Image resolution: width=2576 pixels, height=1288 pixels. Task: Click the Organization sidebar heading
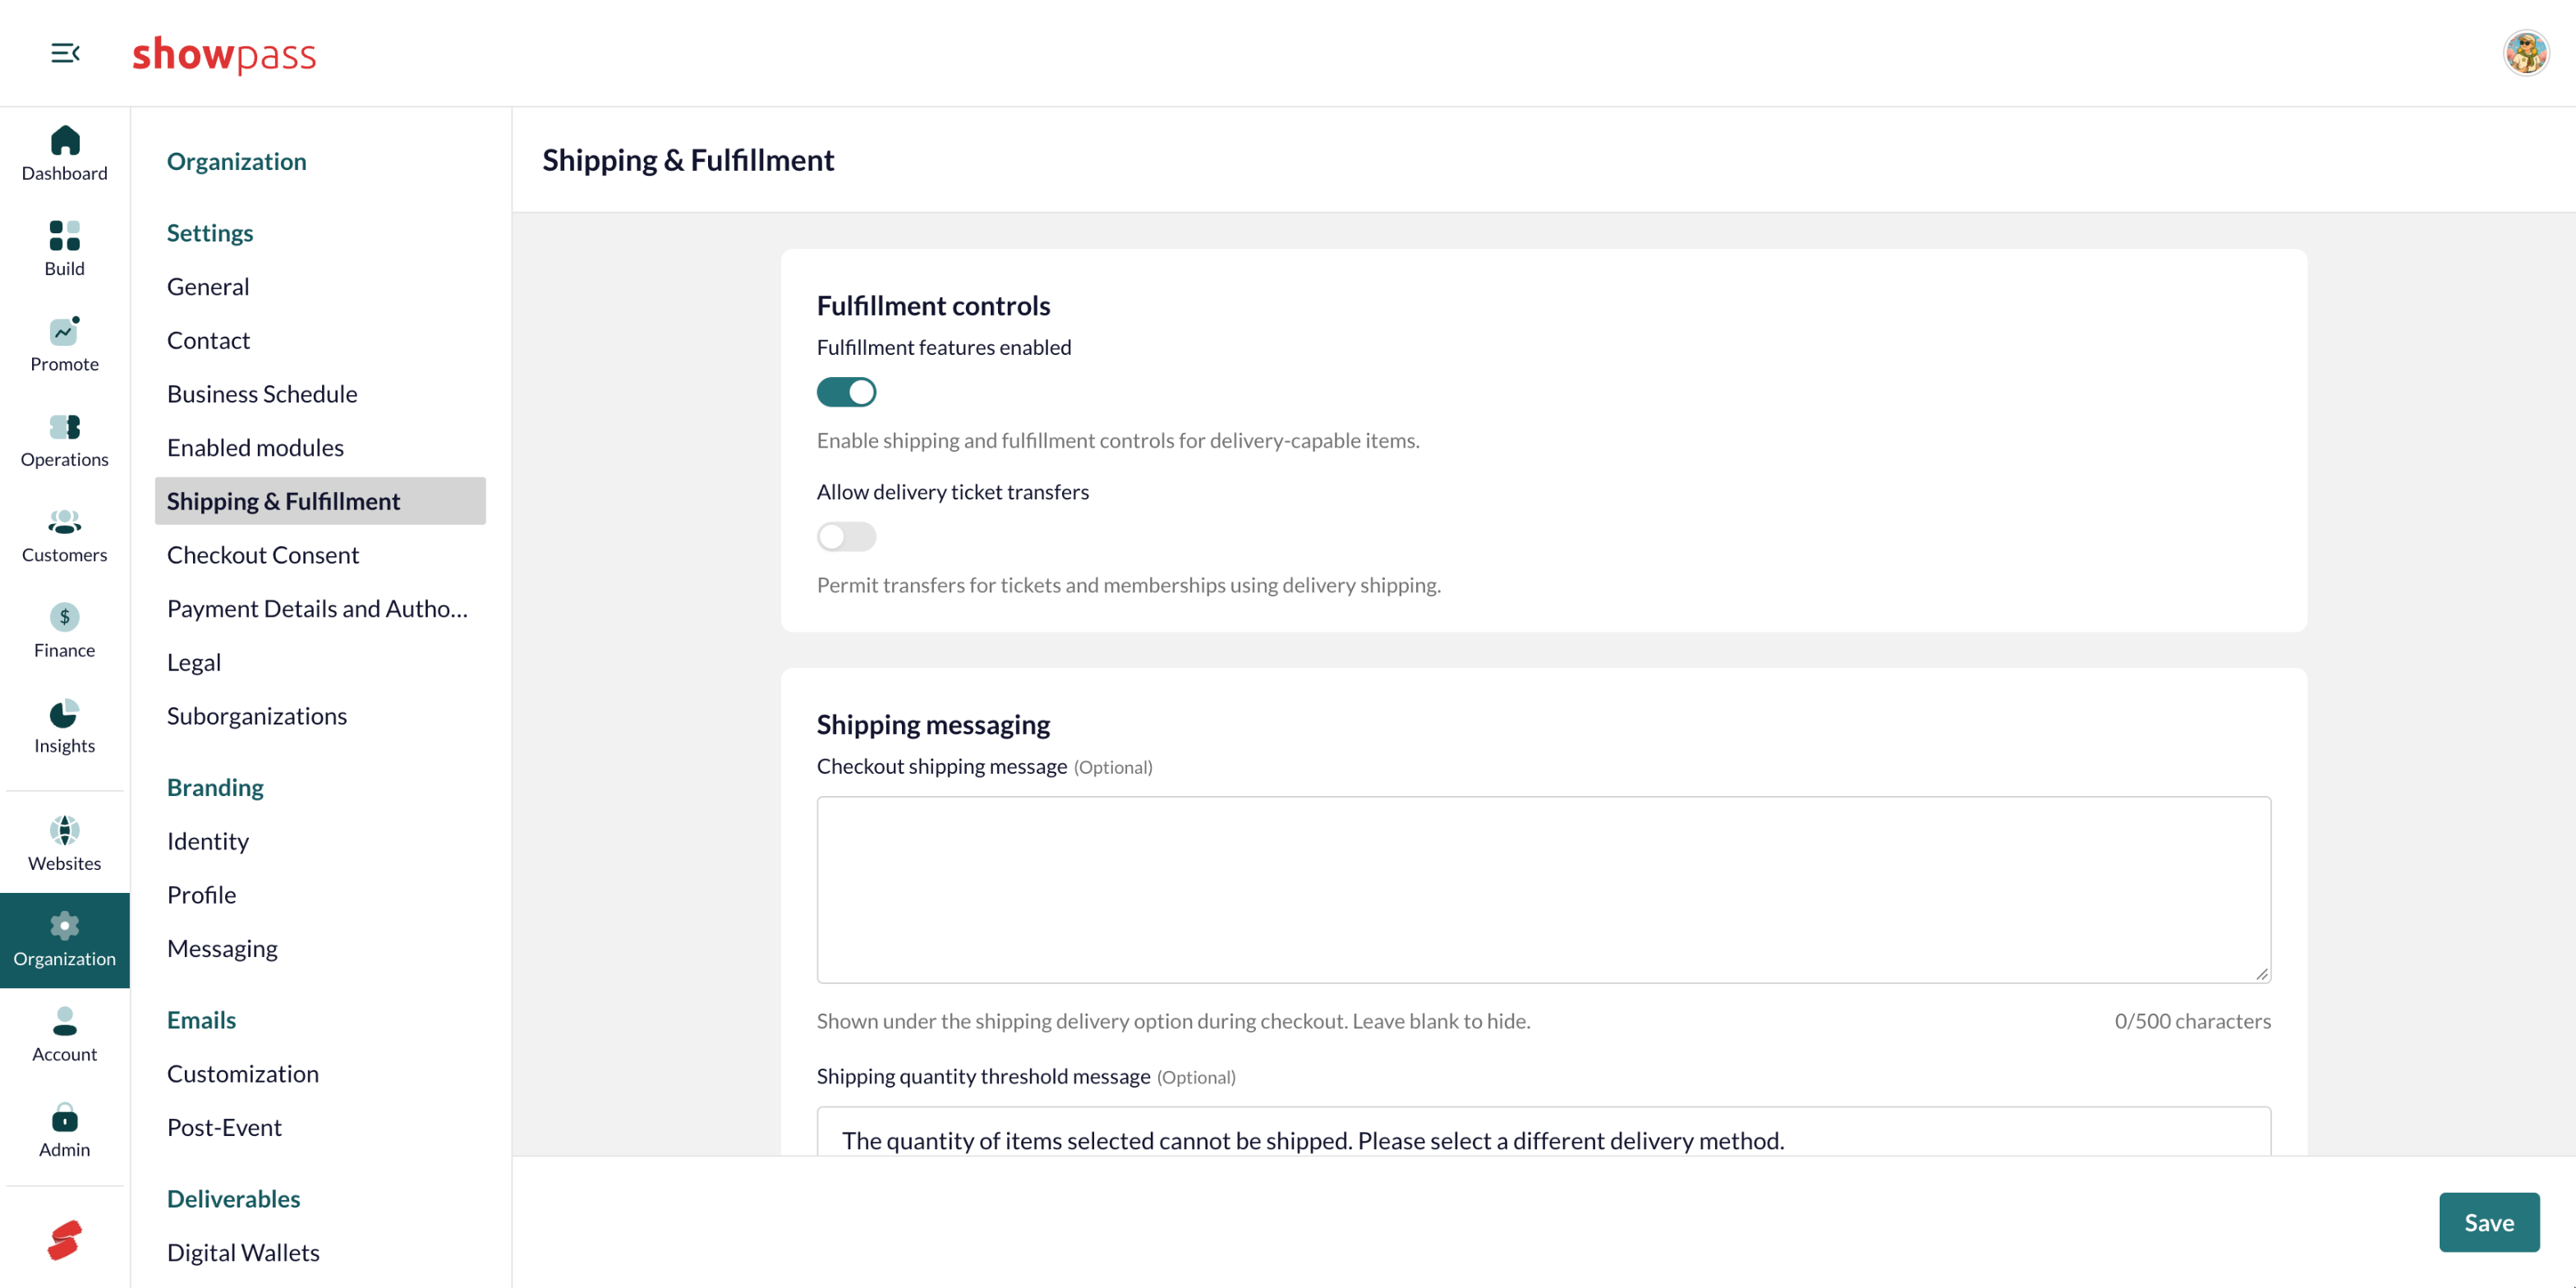pyautogui.click(x=237, y=161)
